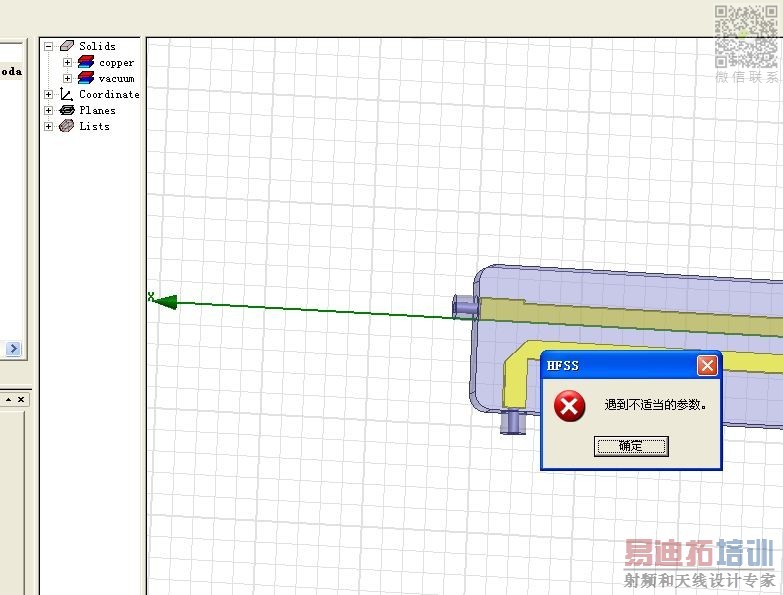The image size is (783, 595).
Task: Select the Coordinate systems axis icon
Action: [x=66, y=94]
